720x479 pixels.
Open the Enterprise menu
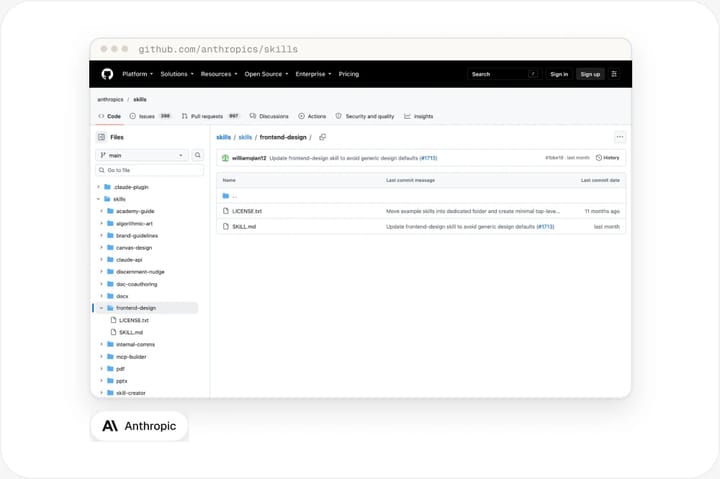coord(313,74)
